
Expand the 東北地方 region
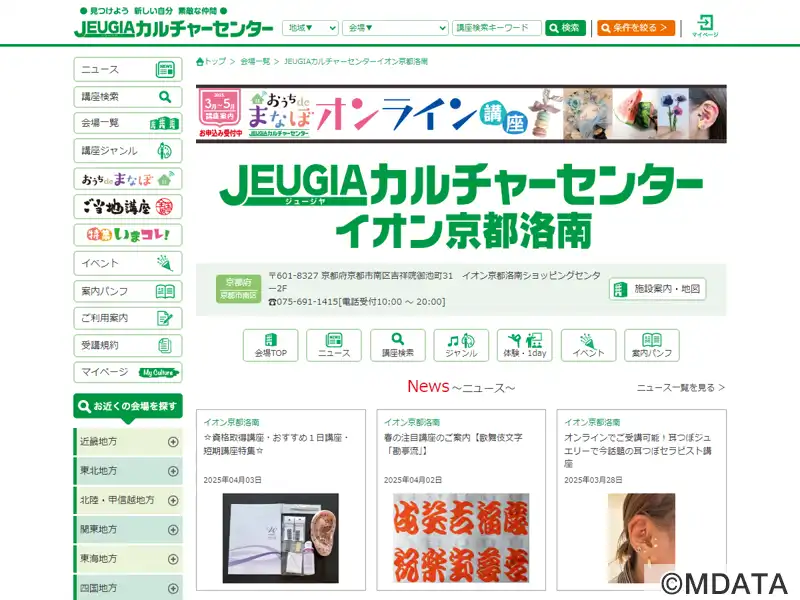click(x=128, y=471)
